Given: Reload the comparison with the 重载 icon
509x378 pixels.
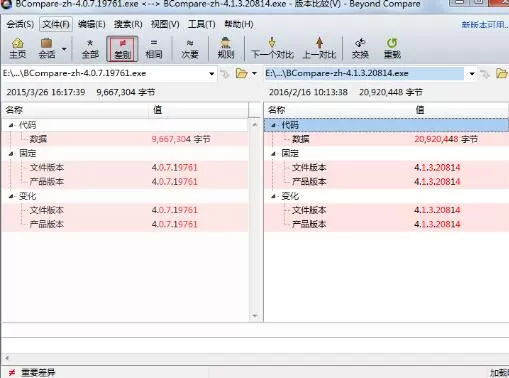Looking at the screenshot, I should point(392,49).
